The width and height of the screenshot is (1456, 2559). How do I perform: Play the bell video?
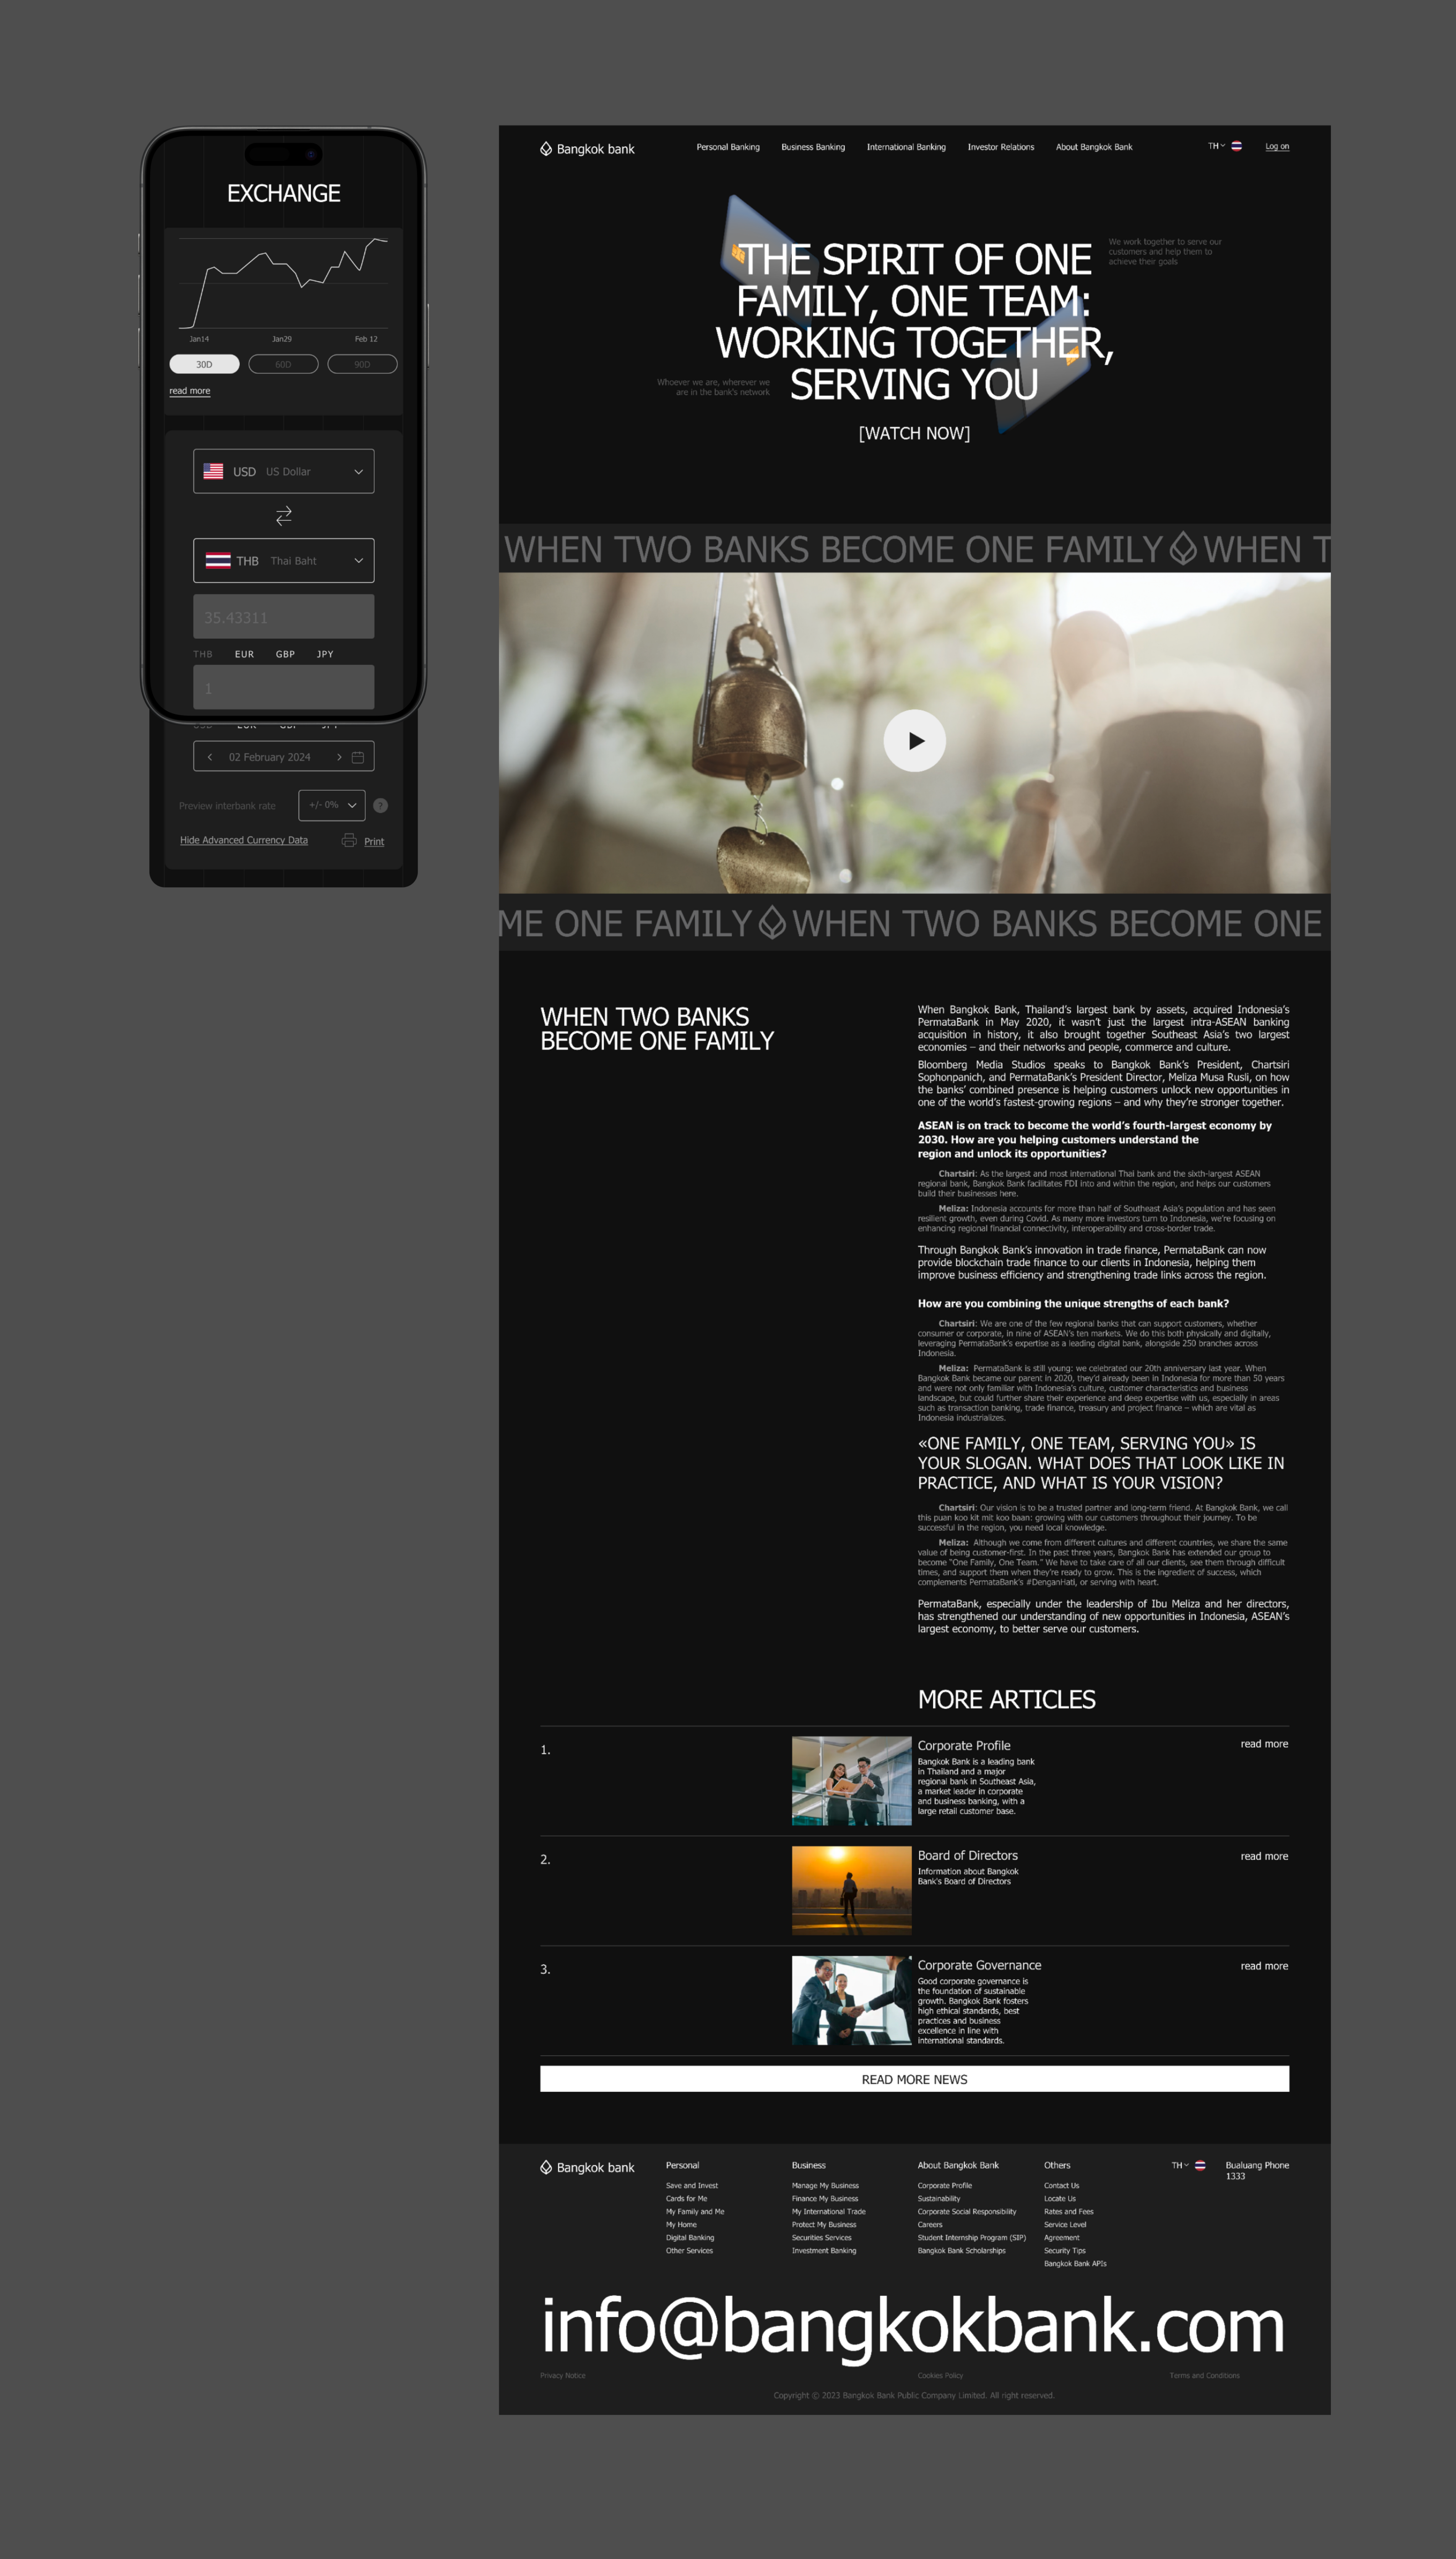click(x=914, y=740)
